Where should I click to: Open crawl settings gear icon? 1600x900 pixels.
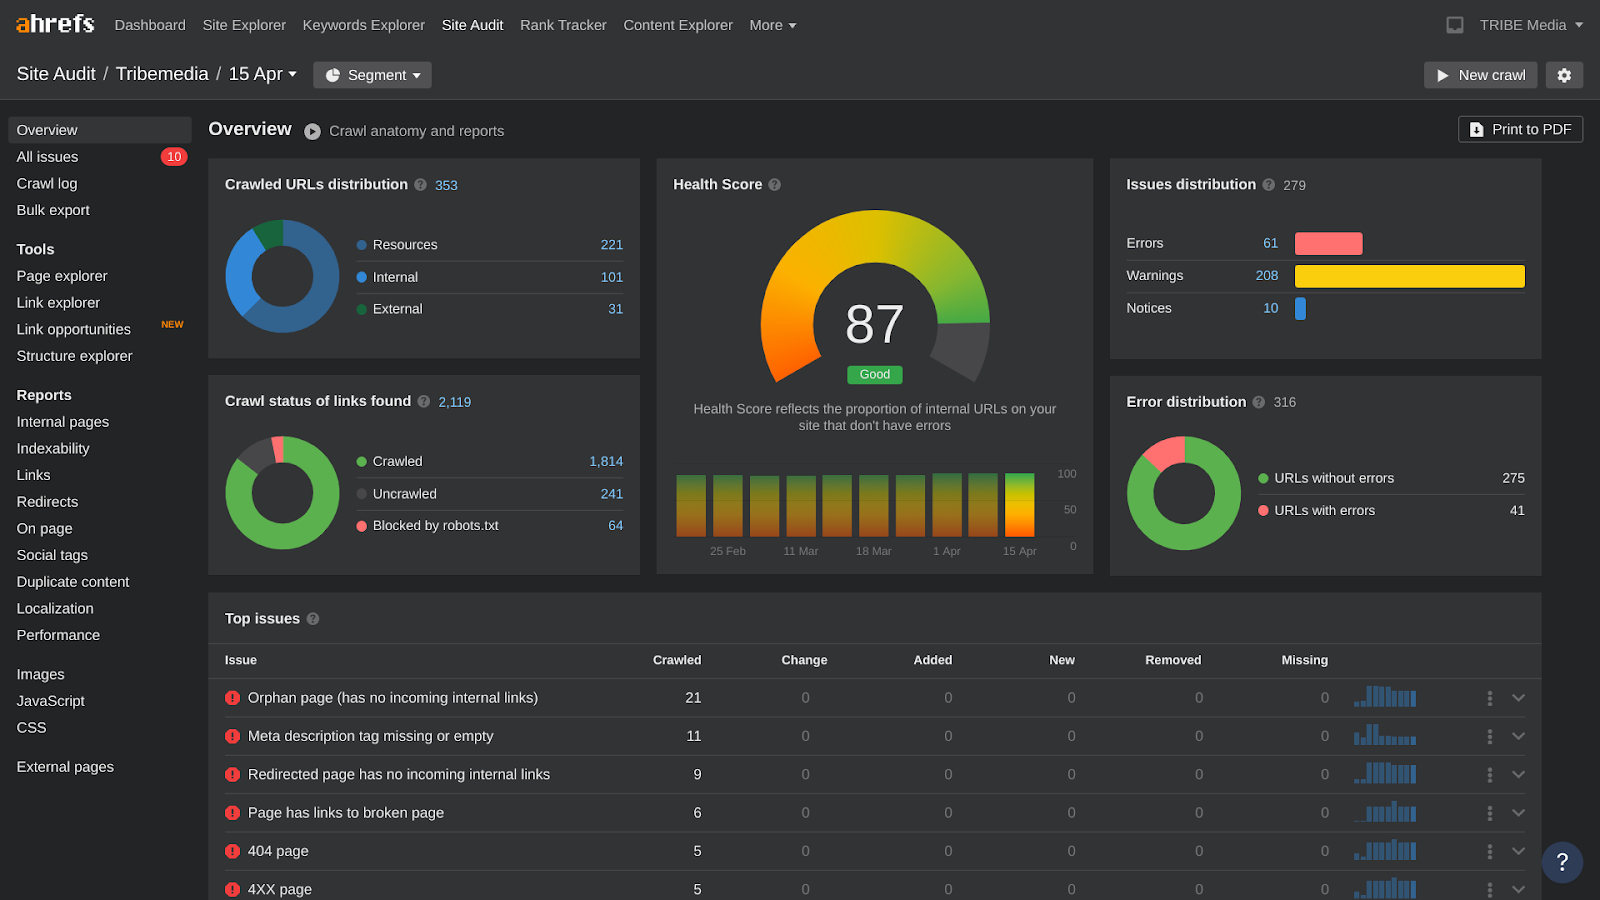pyautogui.click(x=1564, y=75)
